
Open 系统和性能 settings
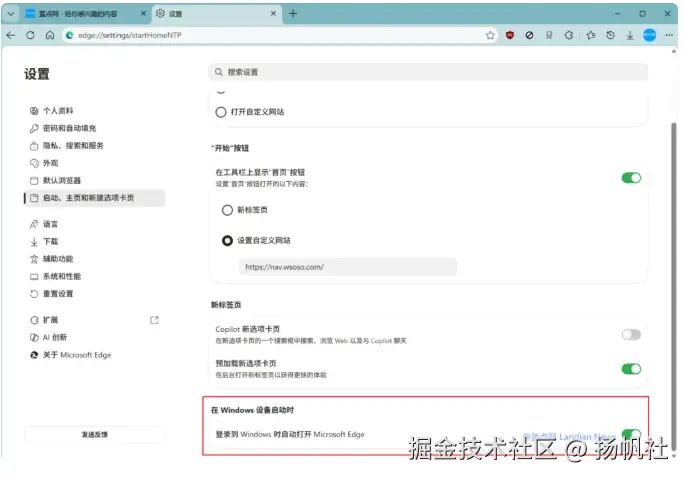[94, 276]
